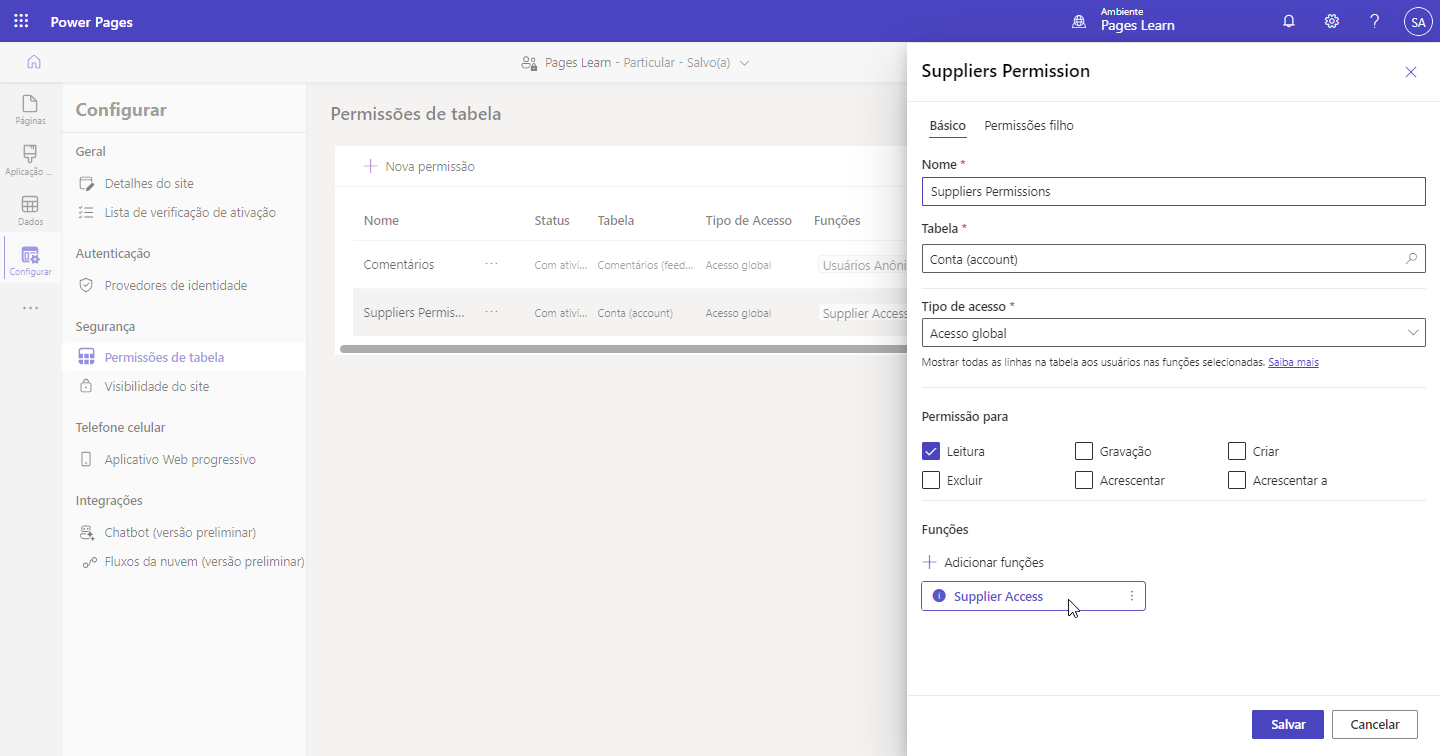Viewport: 1440px width, 756px height.
Task: Click the Salvar button
Action: click(1287, 724)
